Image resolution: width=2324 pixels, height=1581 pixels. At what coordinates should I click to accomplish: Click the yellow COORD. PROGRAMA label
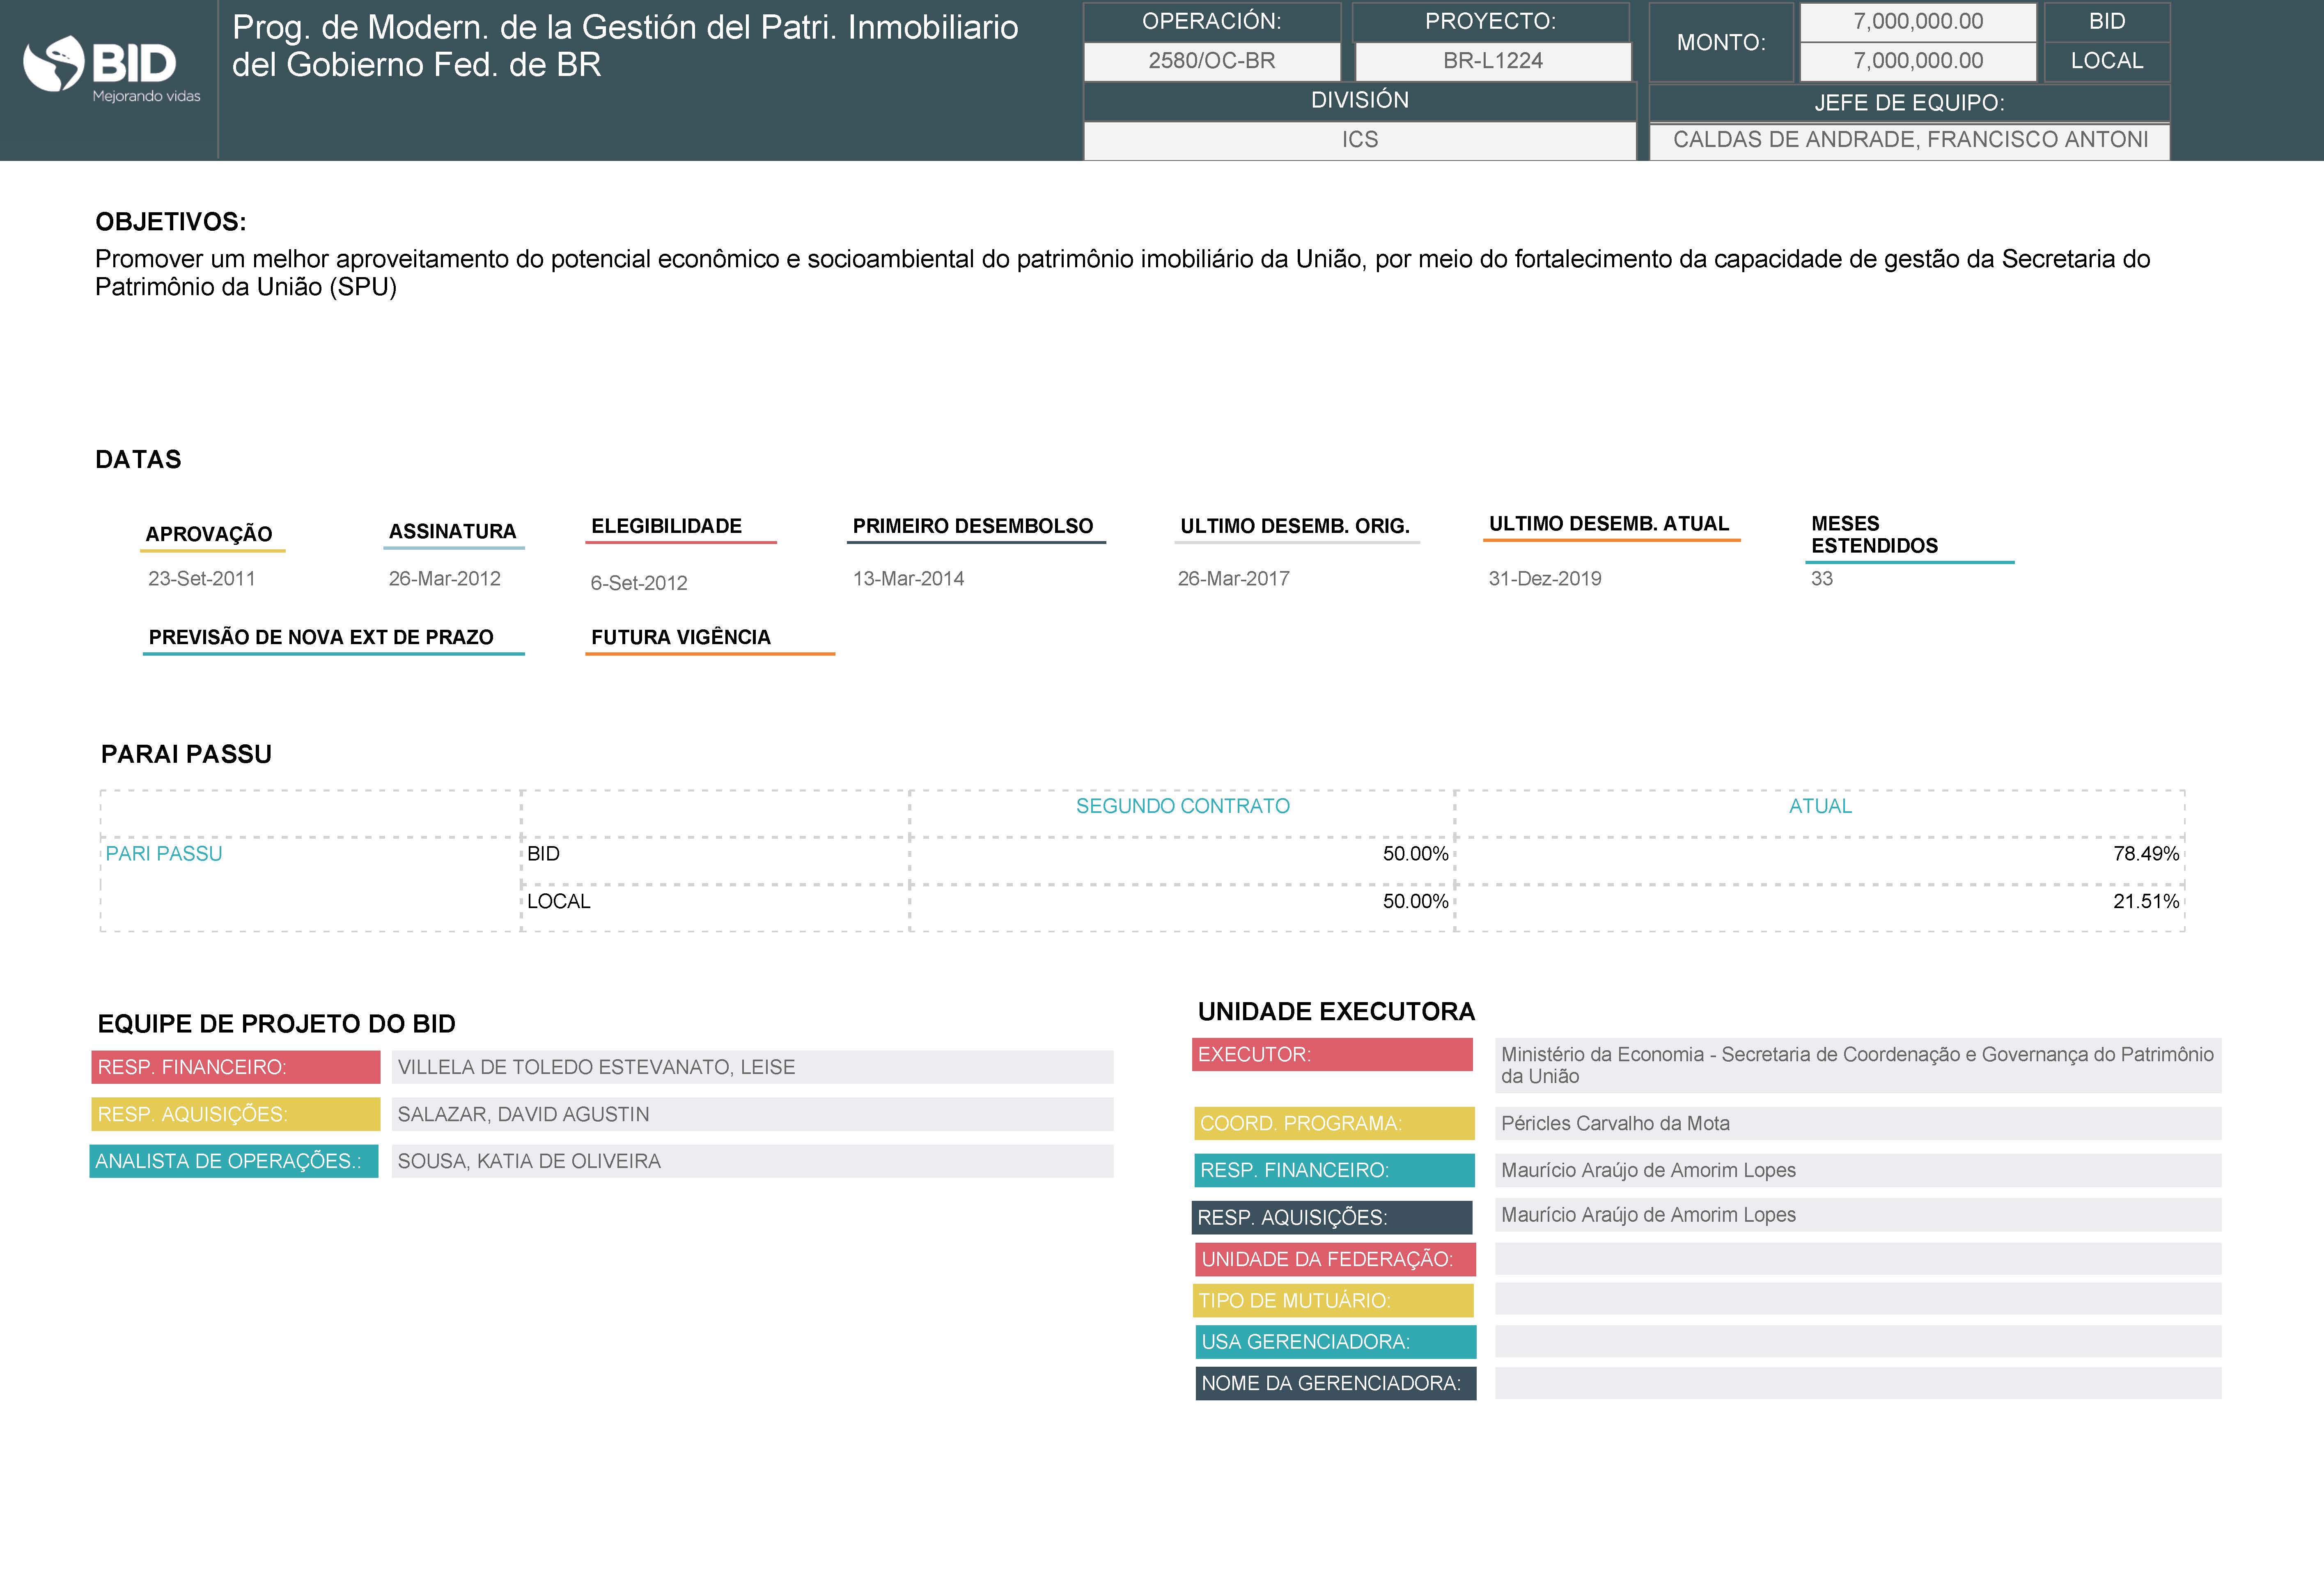(1334, 1123)
